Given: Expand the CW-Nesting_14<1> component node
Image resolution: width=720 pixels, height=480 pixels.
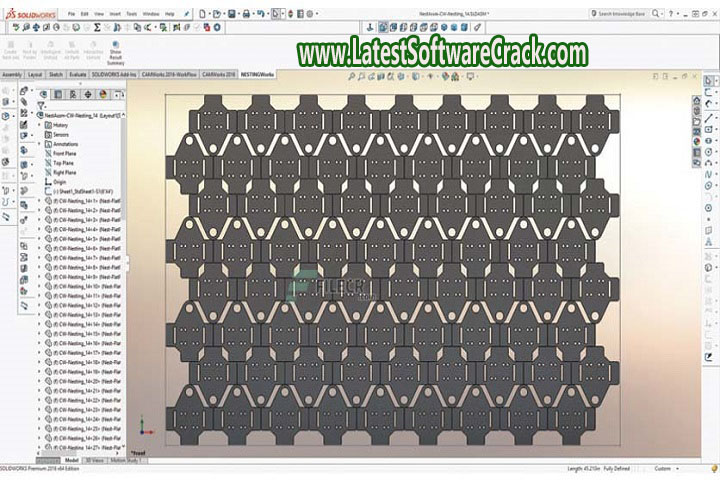Looking at the screenshot, I should tap(39, 201).
